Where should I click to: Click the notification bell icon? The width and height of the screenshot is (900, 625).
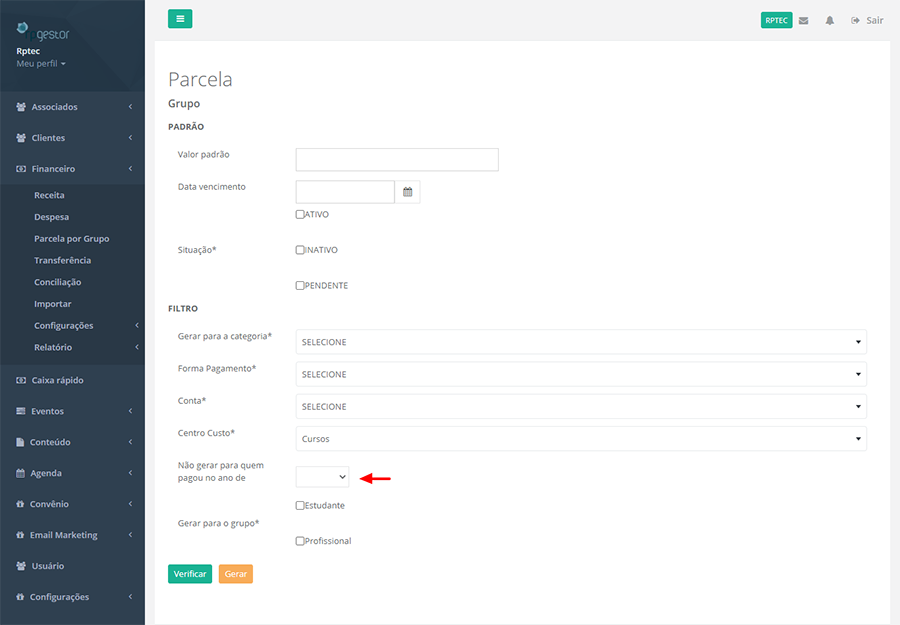pos(829,20)
